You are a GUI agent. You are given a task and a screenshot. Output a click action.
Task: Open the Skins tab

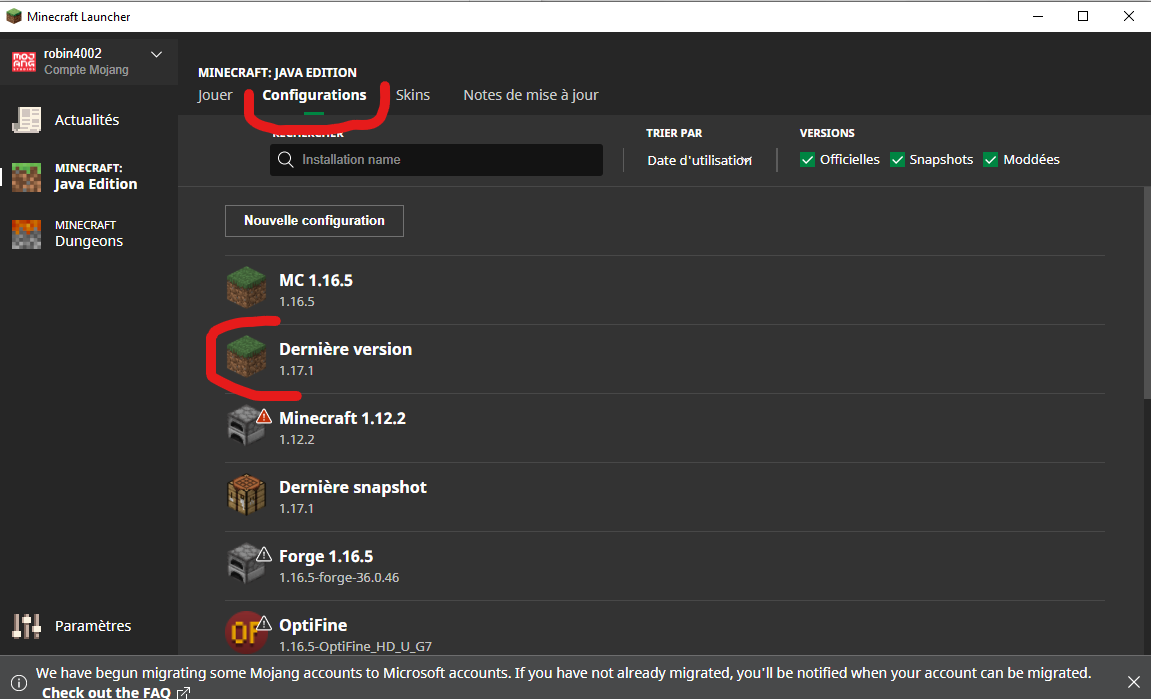[x=413, y=95]
